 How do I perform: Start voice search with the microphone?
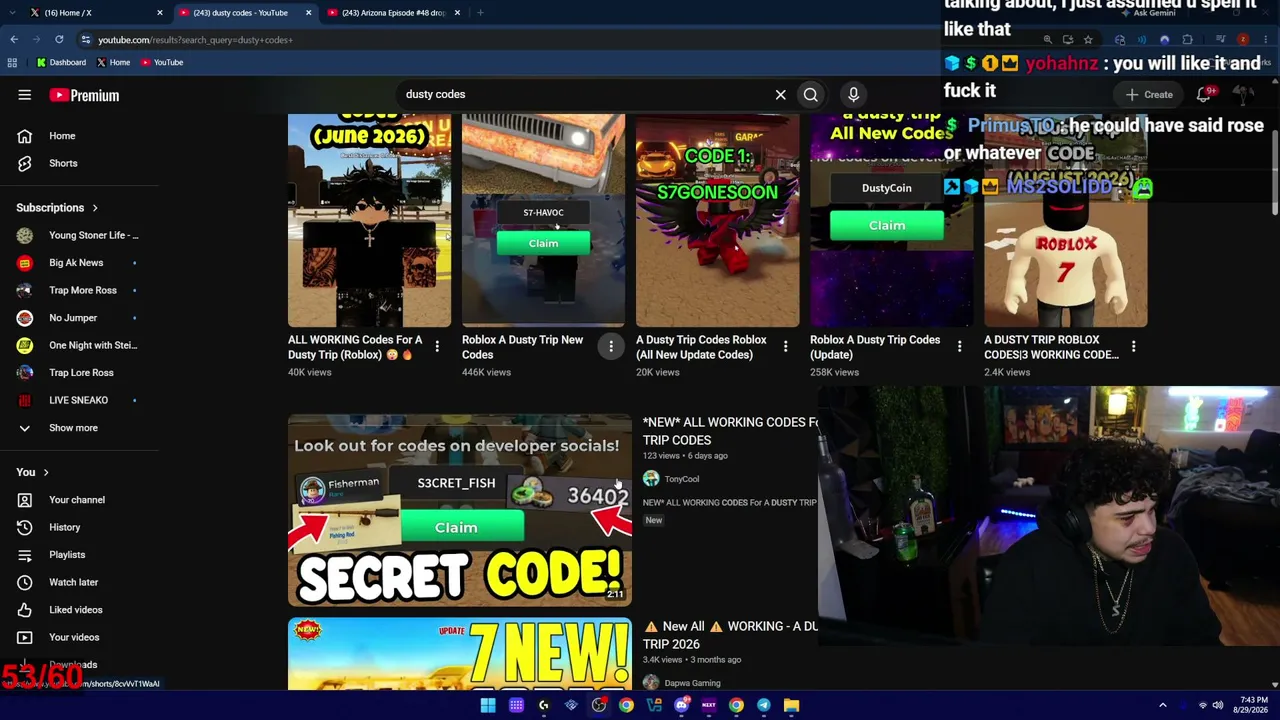point(853,95)
